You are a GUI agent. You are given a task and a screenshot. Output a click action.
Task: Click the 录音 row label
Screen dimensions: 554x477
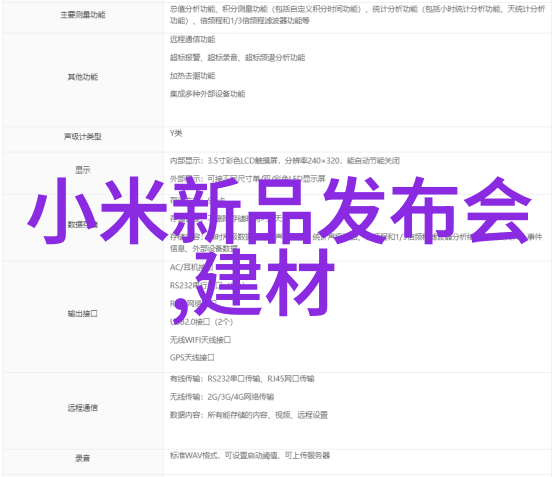83,458
